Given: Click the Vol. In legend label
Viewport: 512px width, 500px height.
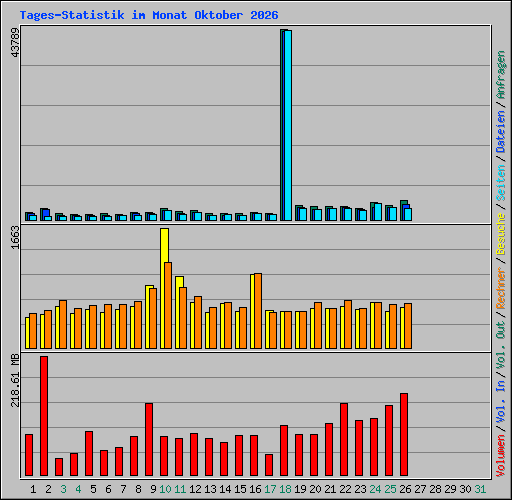Looking at the screenshot, I should click(x=501, y=402).
